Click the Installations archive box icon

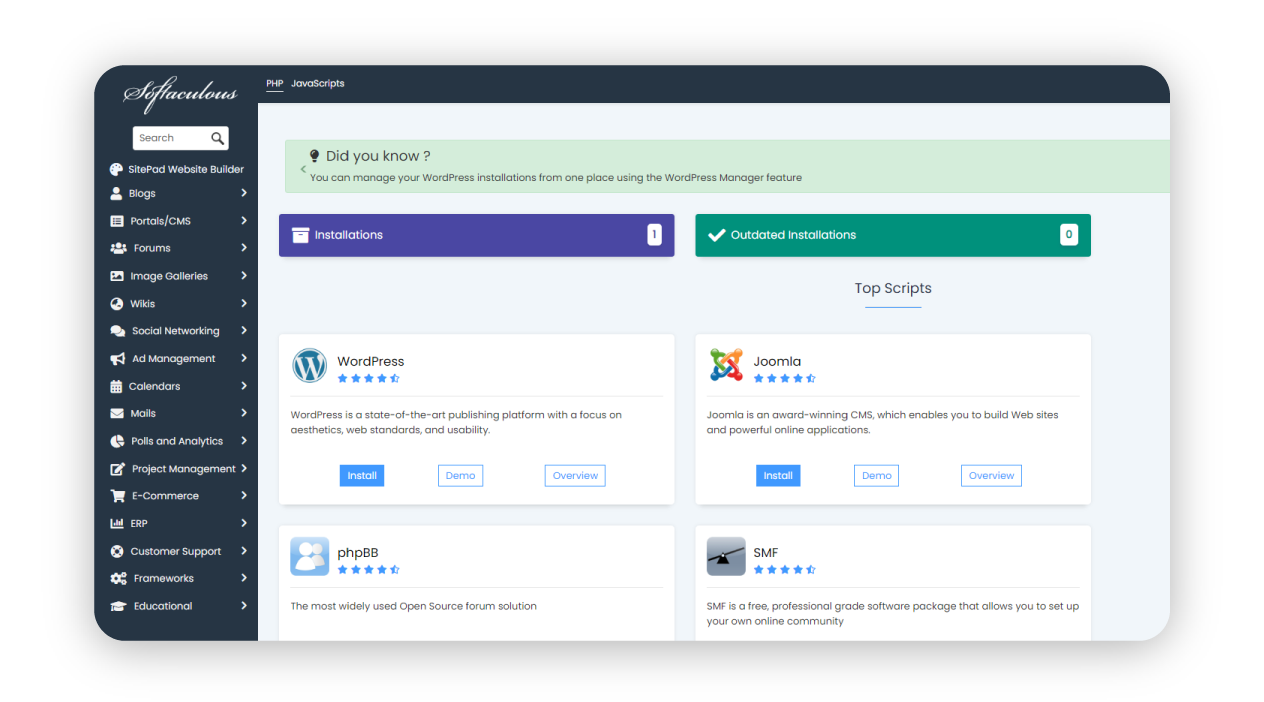click(300, 235)
